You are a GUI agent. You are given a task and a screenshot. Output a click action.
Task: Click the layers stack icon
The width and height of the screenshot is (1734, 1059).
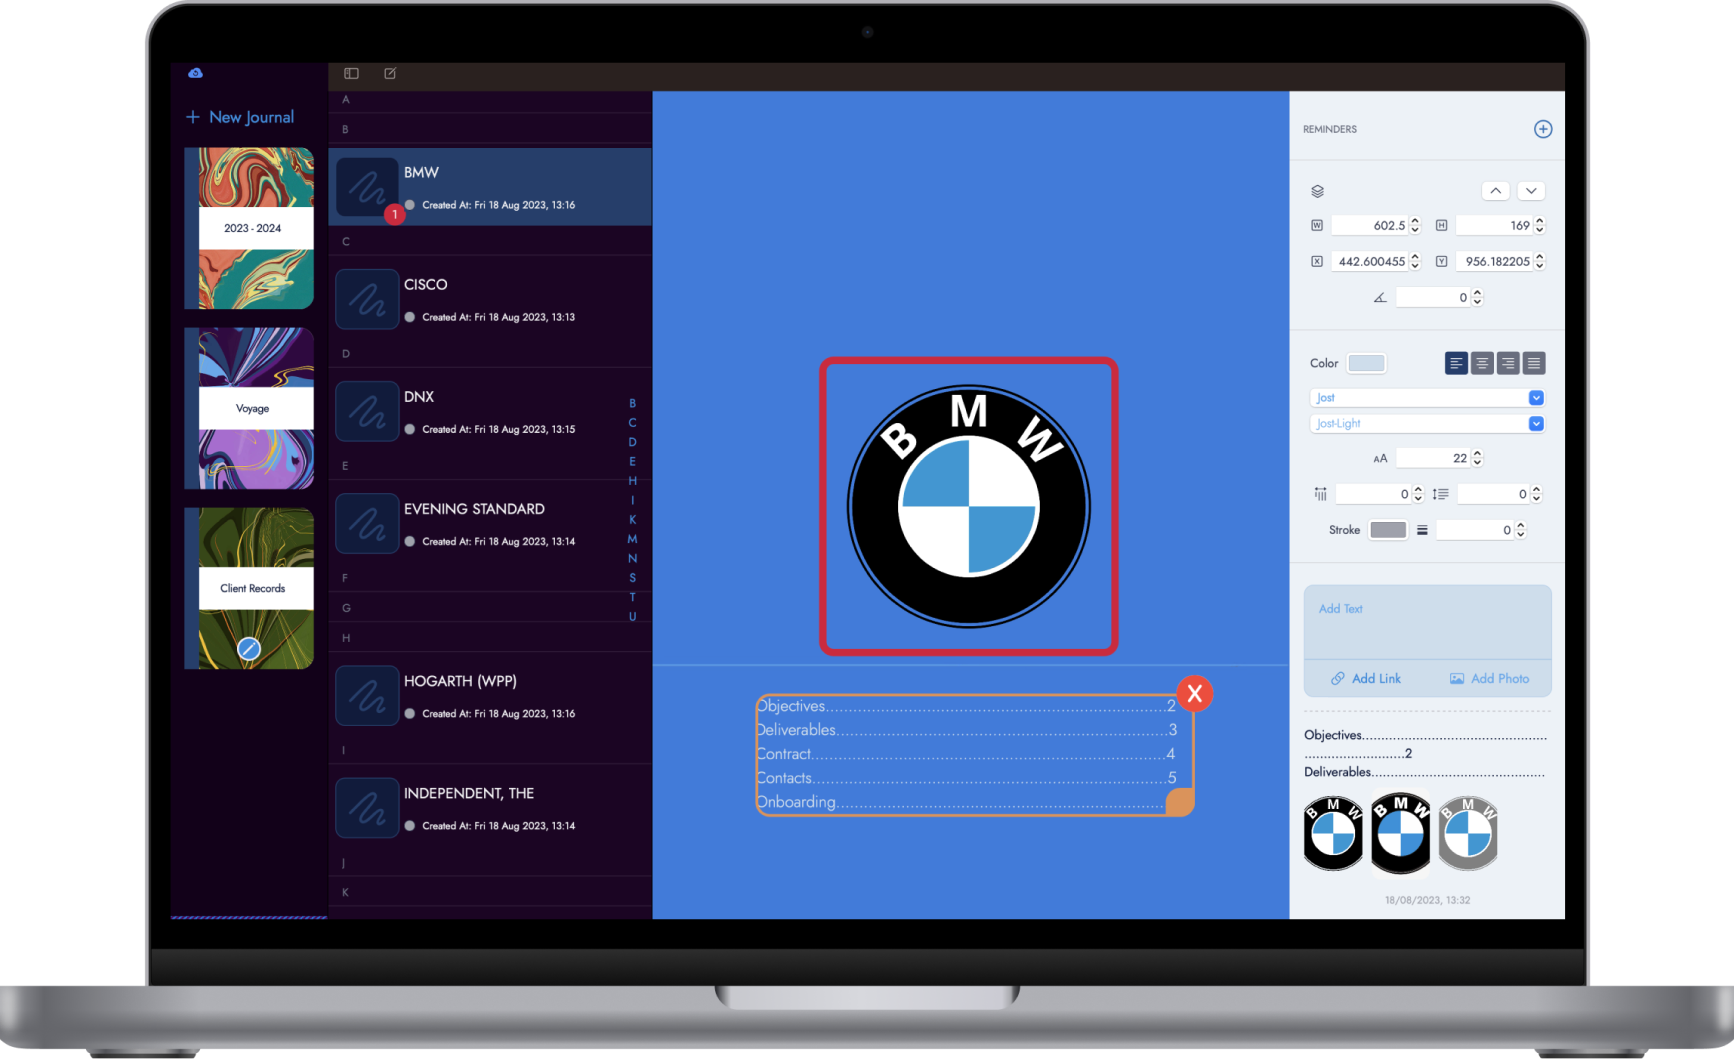pos(1317,191)
